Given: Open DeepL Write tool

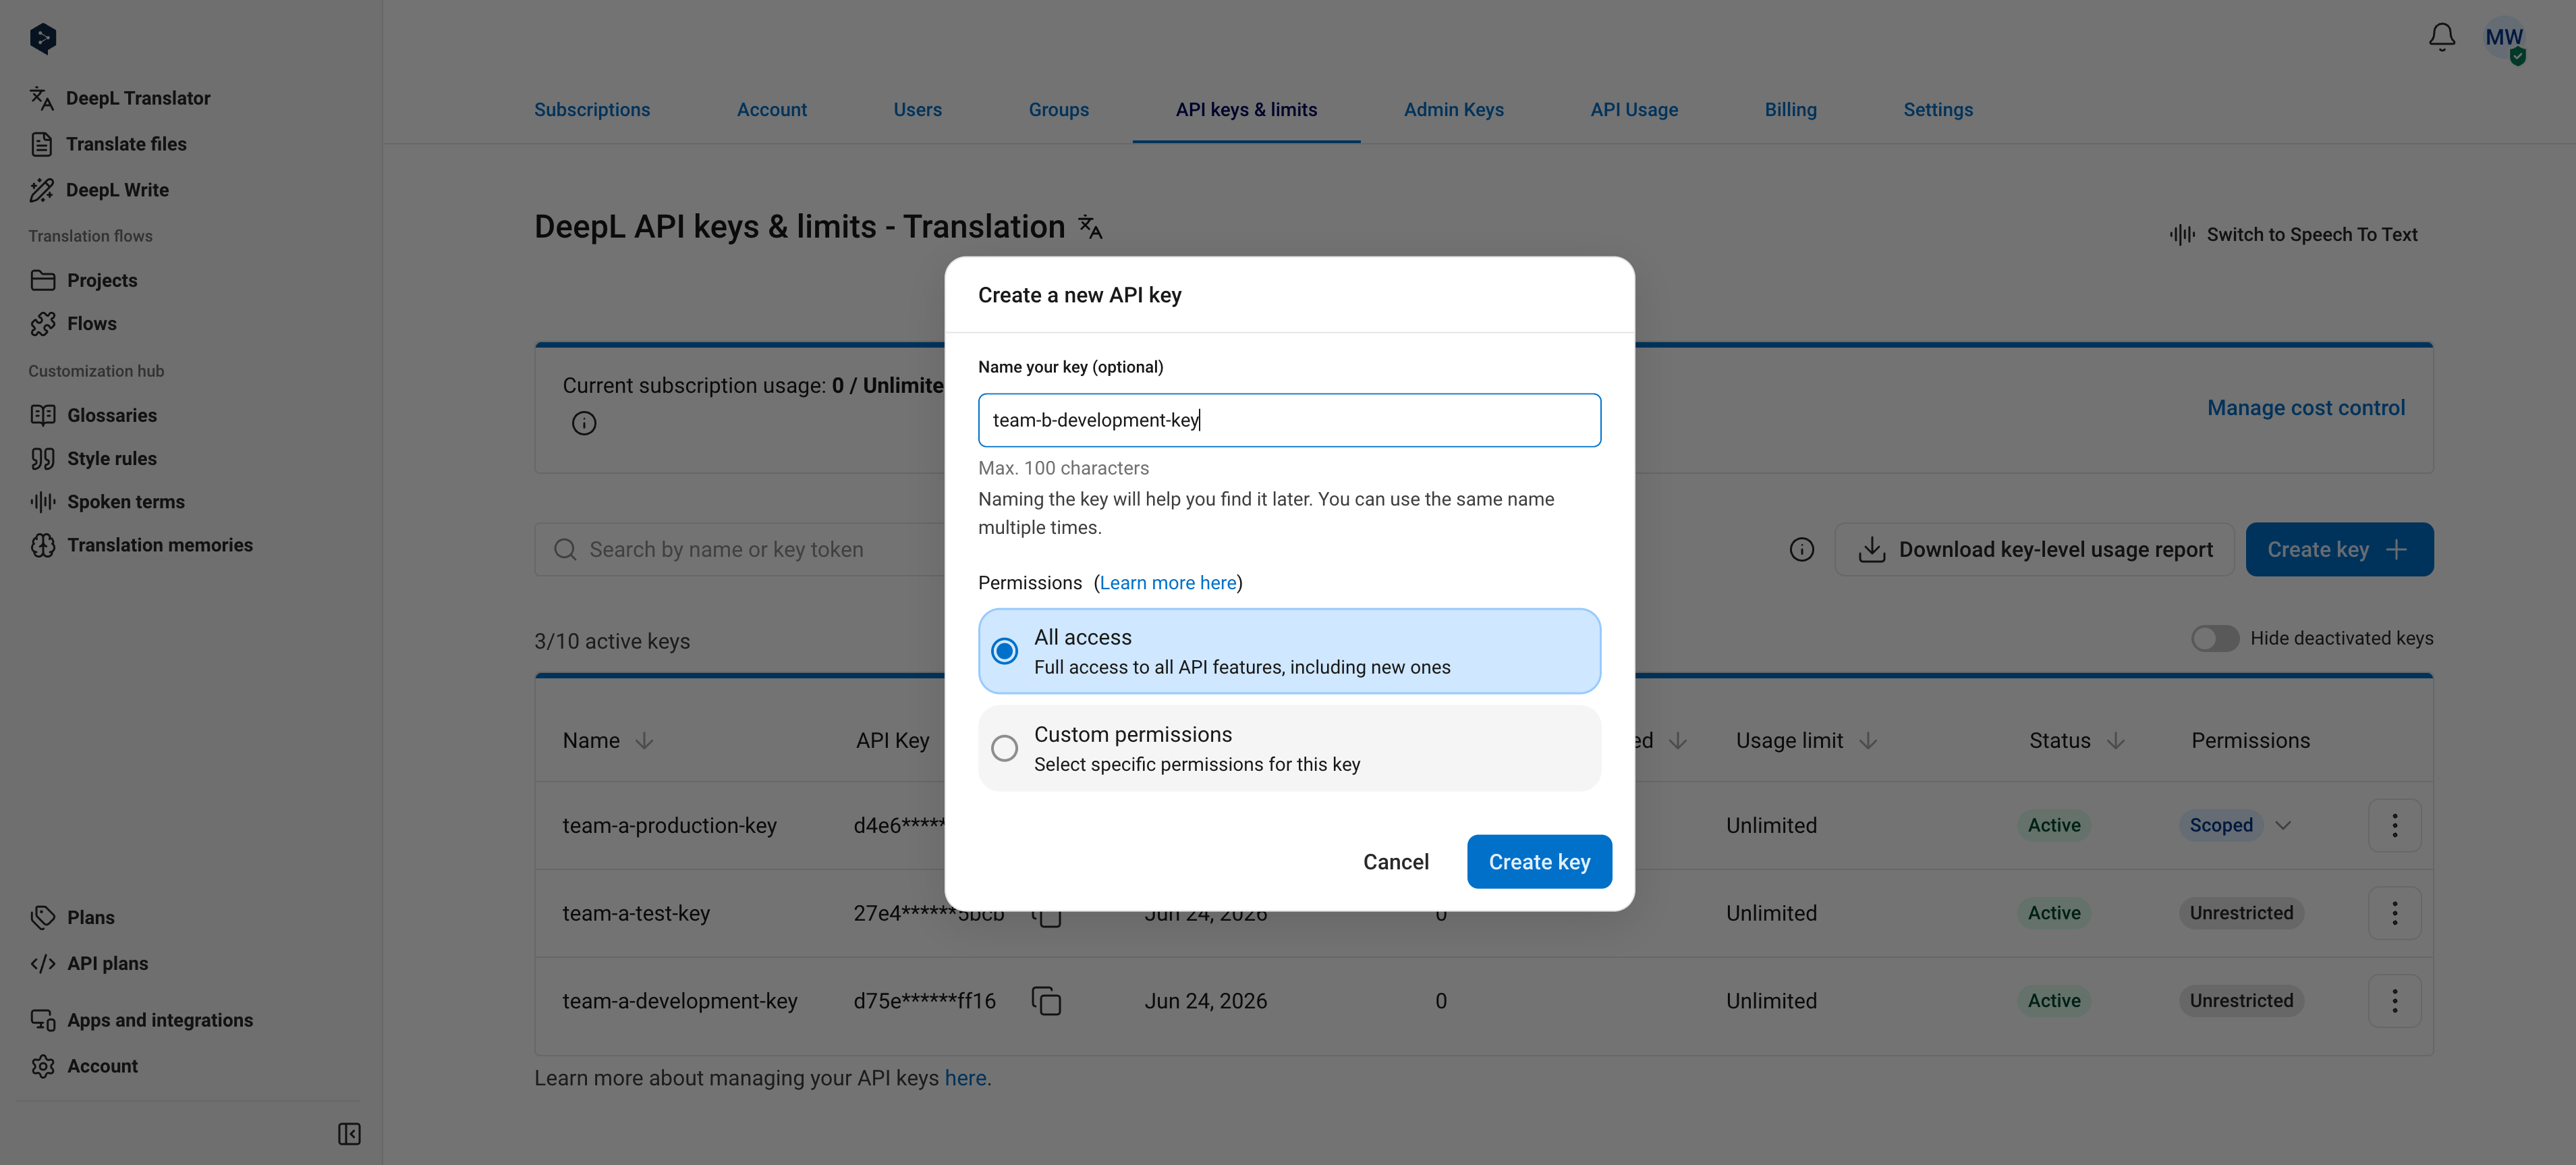Looking at the screenshot, I should (99, 190).
